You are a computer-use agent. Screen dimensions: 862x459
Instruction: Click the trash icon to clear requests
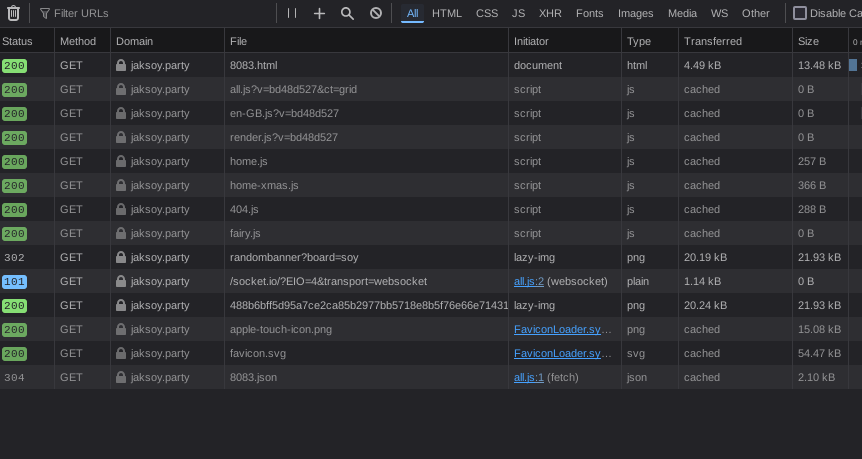click(x=13, y=13)
